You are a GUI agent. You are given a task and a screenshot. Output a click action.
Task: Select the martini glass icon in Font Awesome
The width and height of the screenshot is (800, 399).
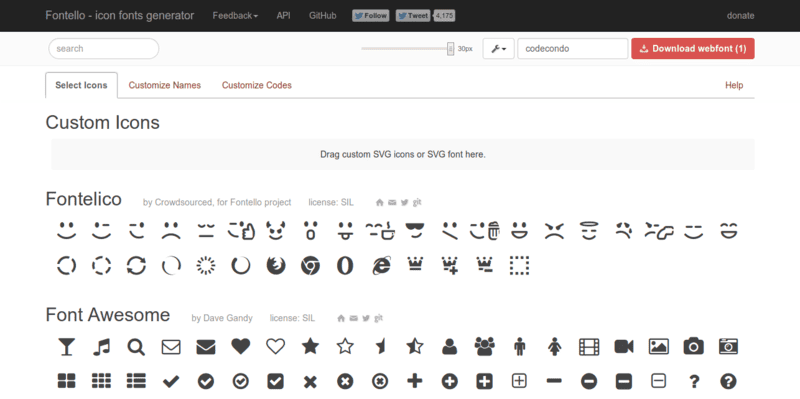click(66, 347)
